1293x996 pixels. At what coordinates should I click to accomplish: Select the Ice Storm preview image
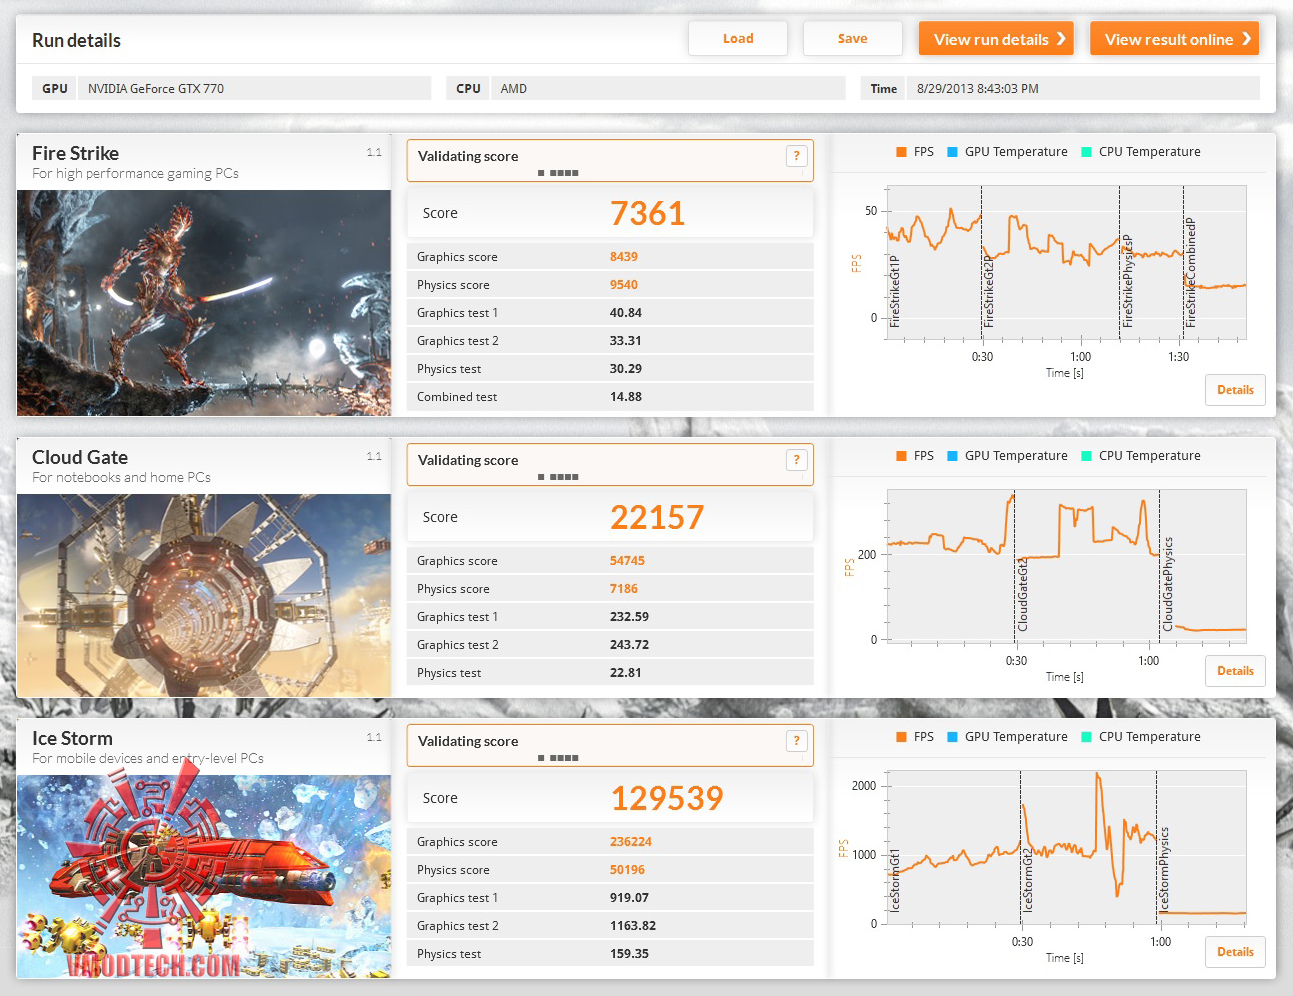tap(204, 876)
